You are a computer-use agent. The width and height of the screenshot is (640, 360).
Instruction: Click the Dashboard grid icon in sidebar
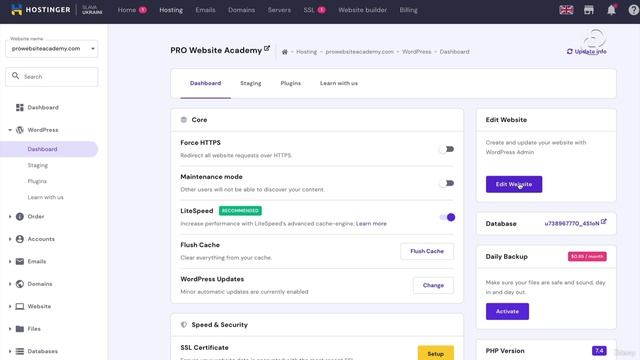pos(20,107)
